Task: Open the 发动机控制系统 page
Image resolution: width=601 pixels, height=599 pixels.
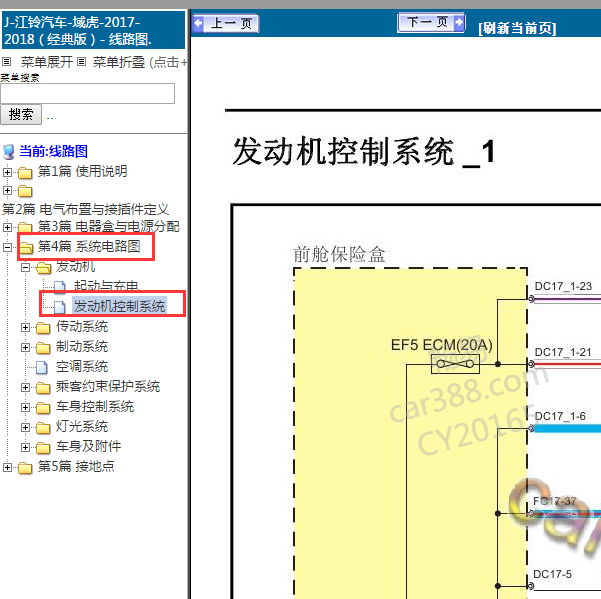Action: (x=120, y=306)
